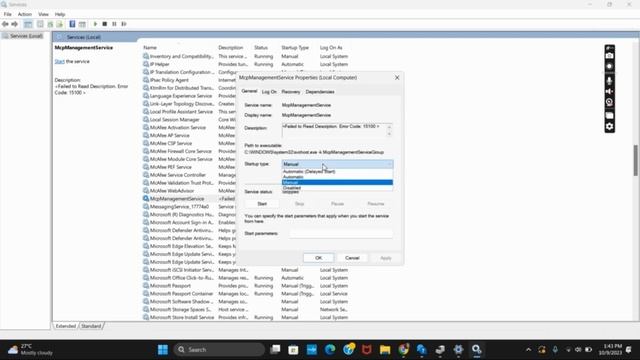640x360 pixels.
Task: Click the services list vertical scrollbar thumb
Action: [636, 160]
